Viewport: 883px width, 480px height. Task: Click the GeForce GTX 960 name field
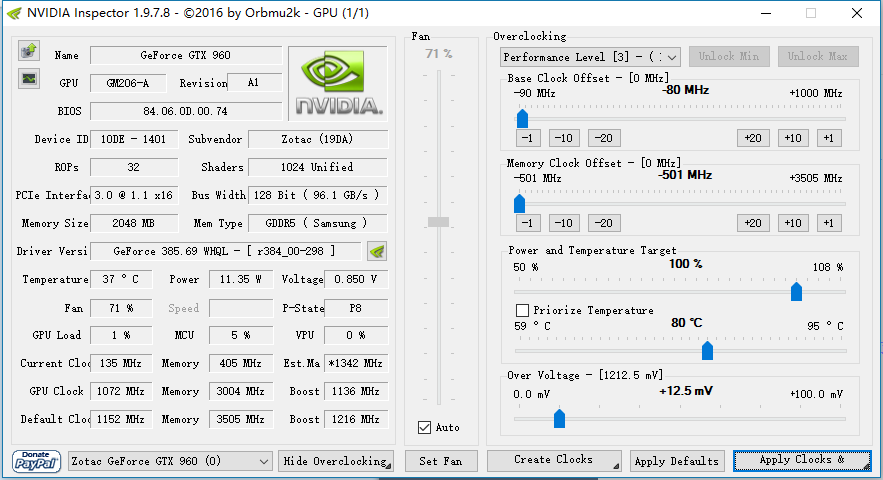click(186, 55)
